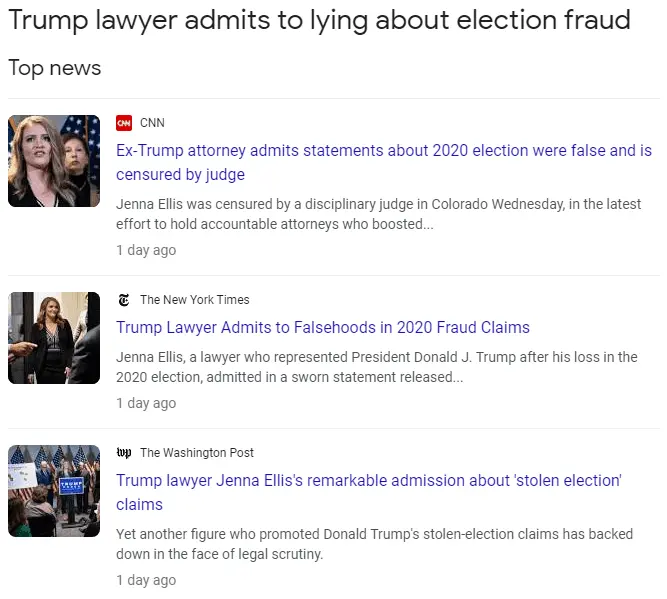Click the CNN source name
667x599 pixels.
point(152,123)
